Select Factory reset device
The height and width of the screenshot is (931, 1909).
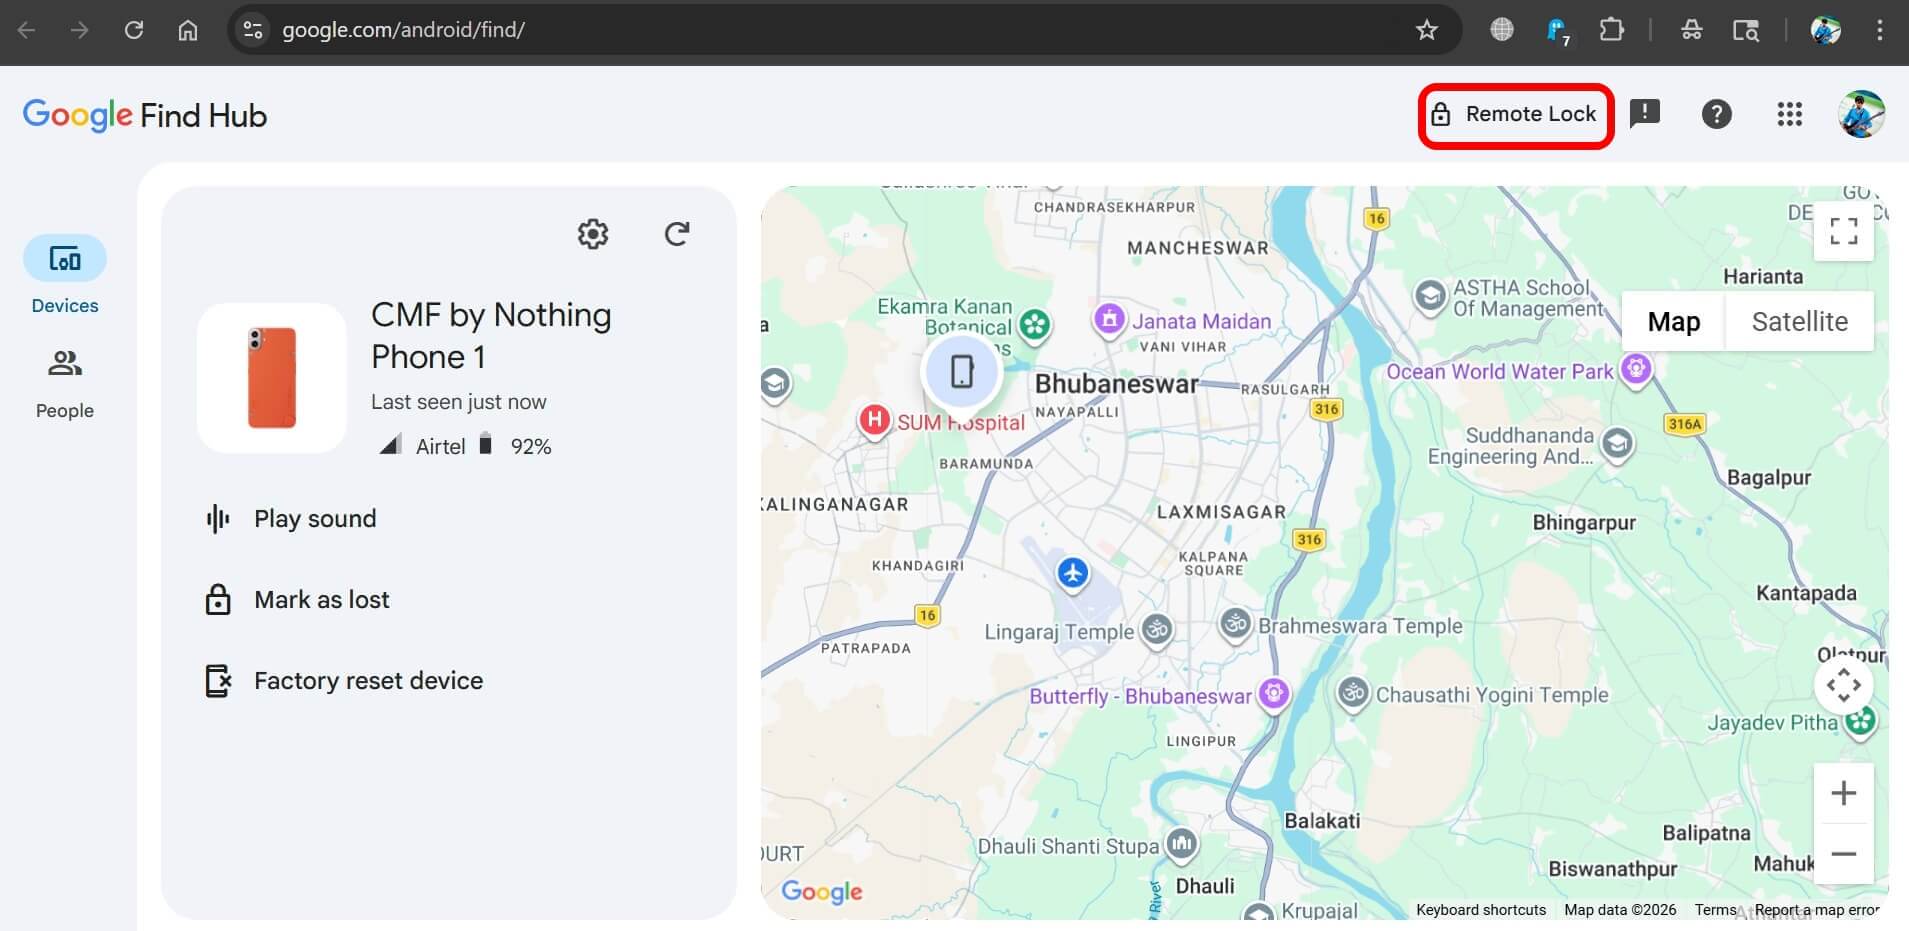tap(344, 680)
